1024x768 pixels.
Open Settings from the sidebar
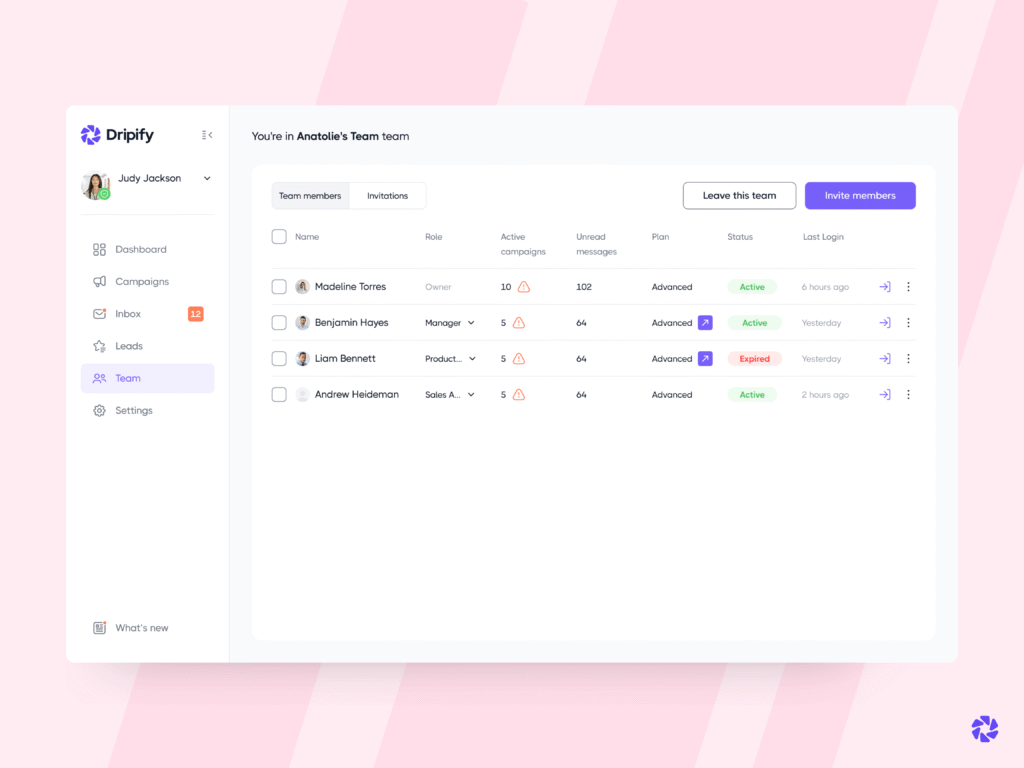(134, 410)
